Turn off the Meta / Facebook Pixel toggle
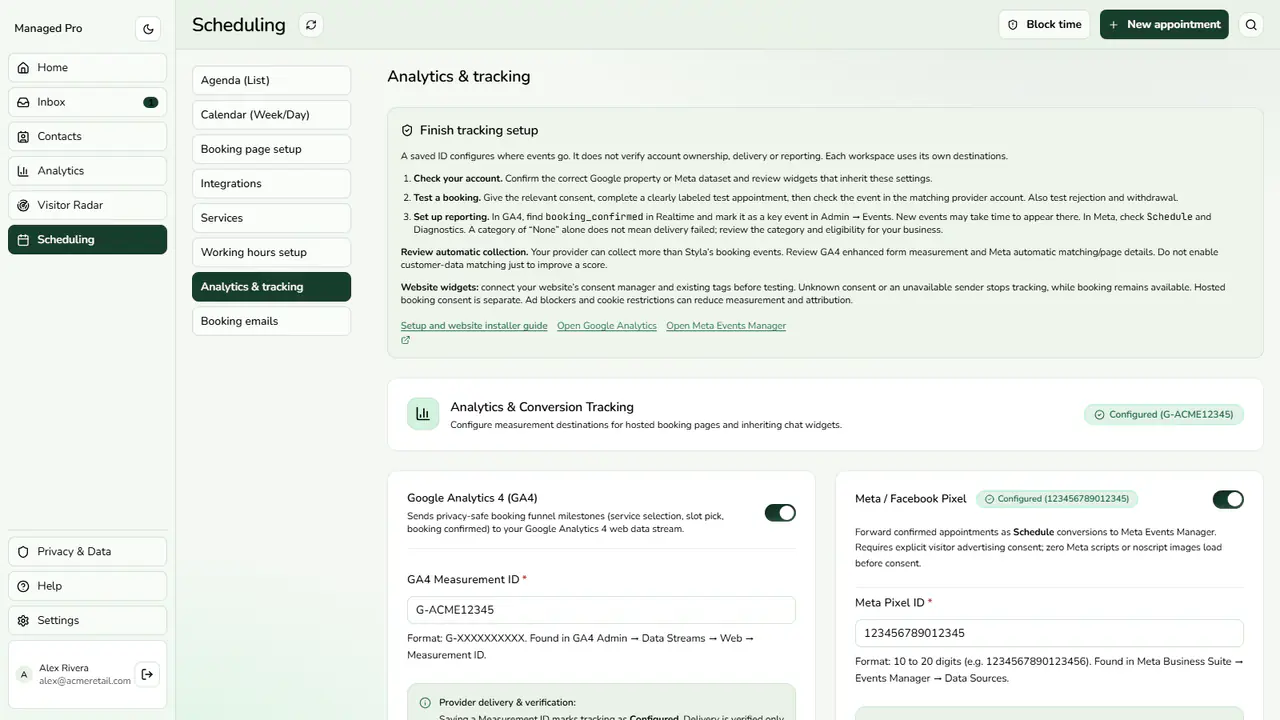This screenshot has height=720, width=1280. [1228, 499]
